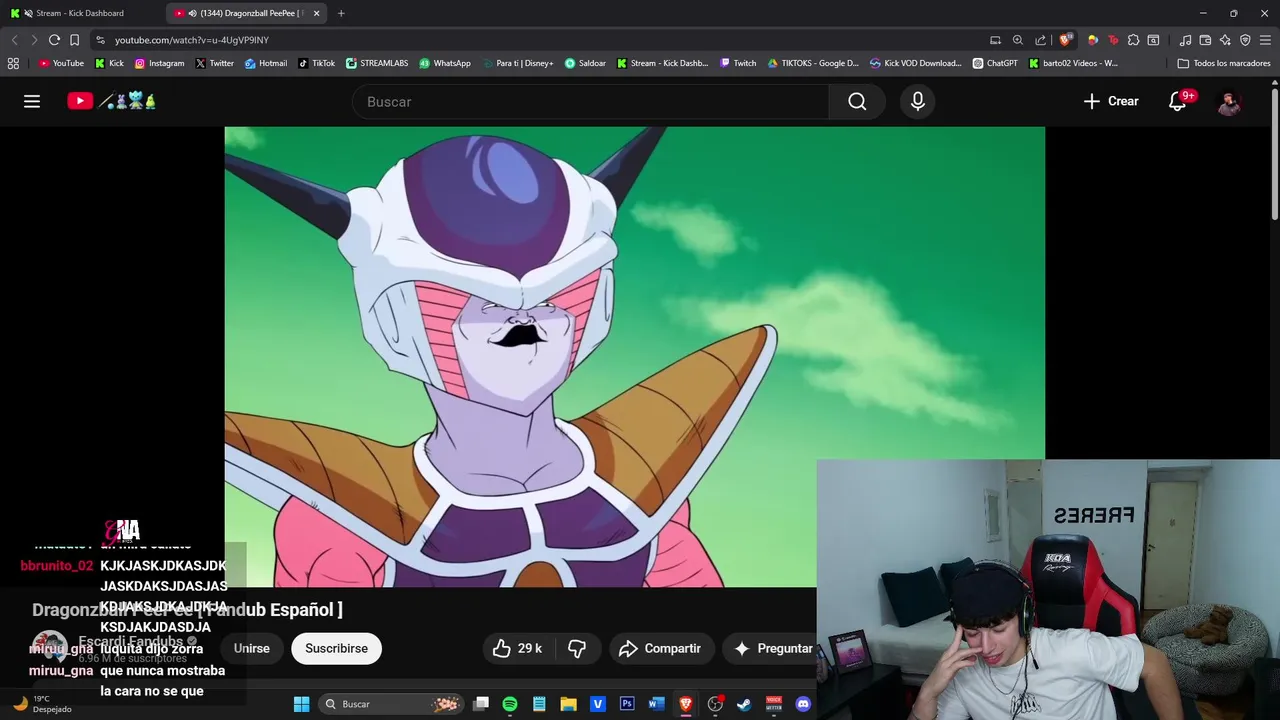Open the WhatsApp bookmark

pos(445,63)
